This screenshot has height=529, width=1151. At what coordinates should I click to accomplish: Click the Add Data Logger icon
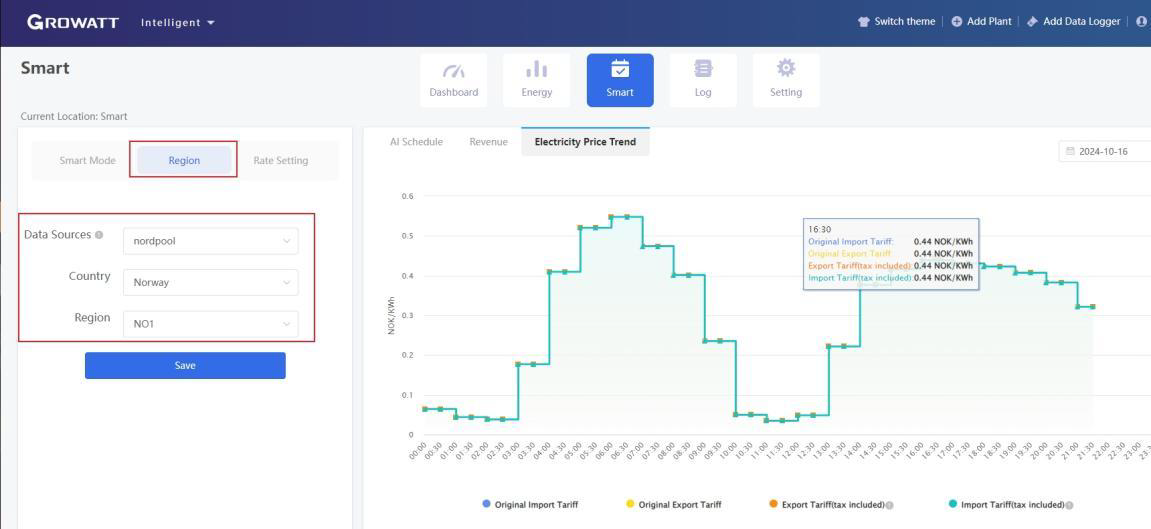[1032, 22]
